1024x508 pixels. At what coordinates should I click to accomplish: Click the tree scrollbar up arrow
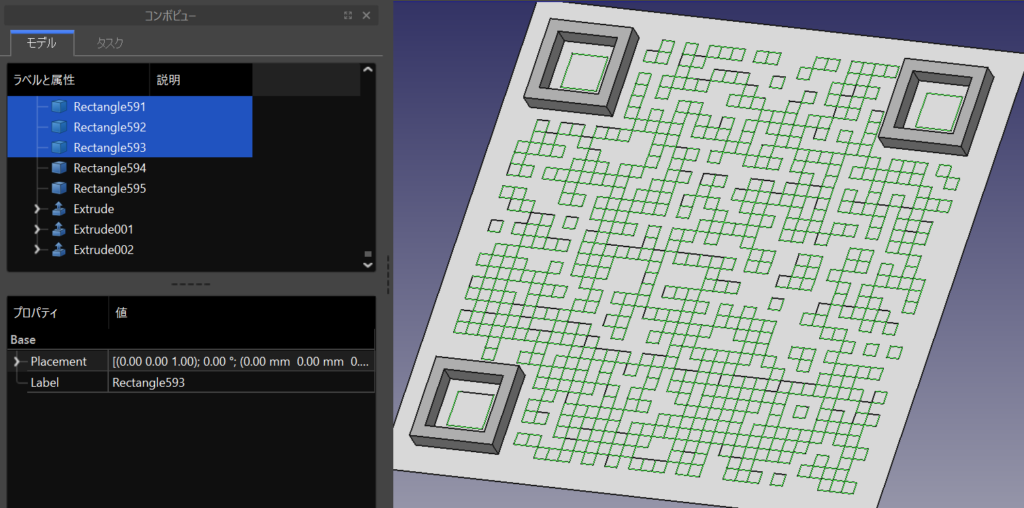pyautogui.click(x=368, y=69)
